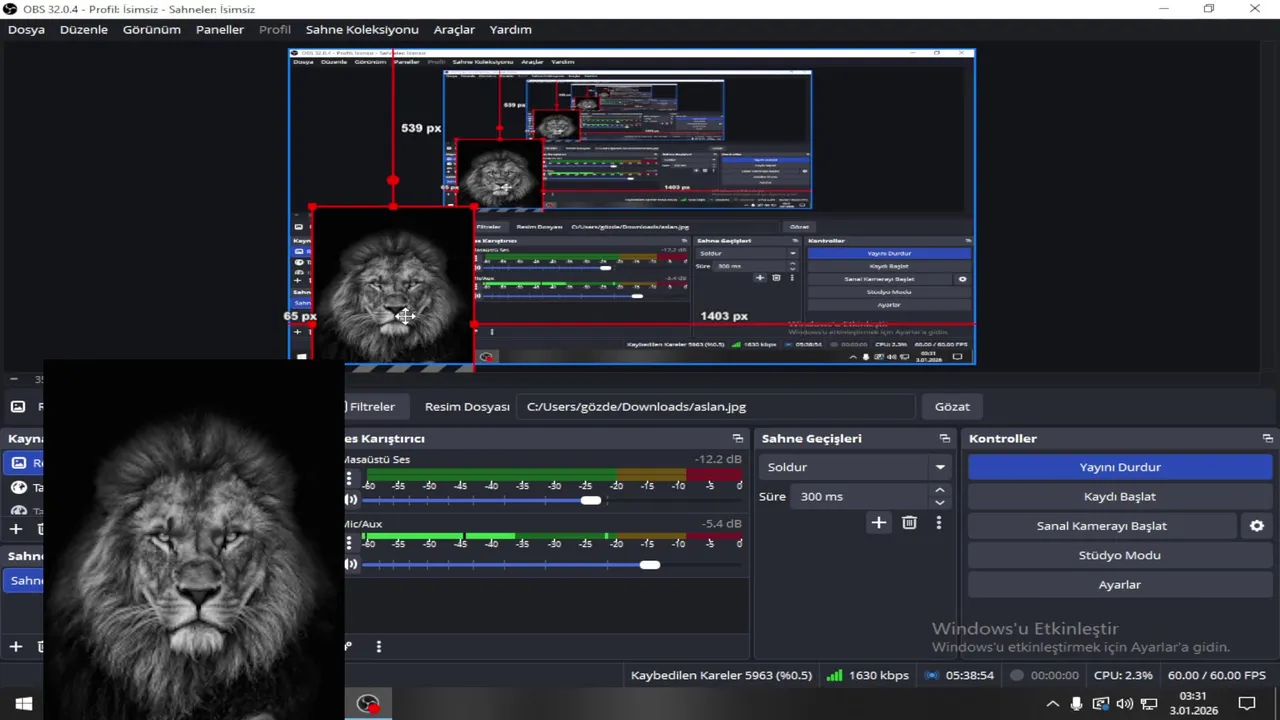Click the Resim Dosyası path field
1280x720 pixels.
(716, 407)
